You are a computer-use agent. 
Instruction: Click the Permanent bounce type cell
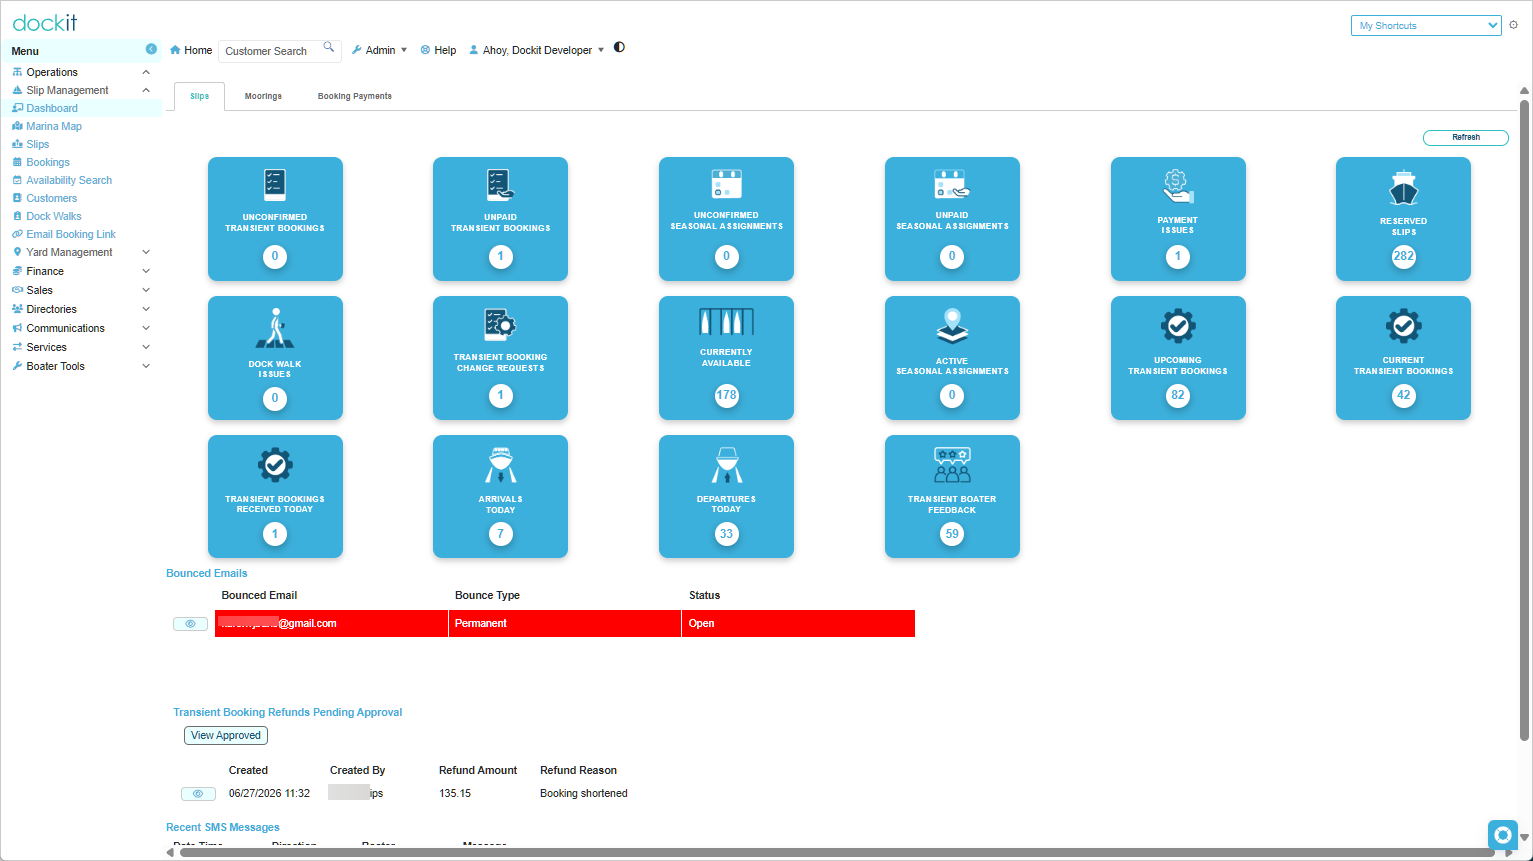click(565, 623)
